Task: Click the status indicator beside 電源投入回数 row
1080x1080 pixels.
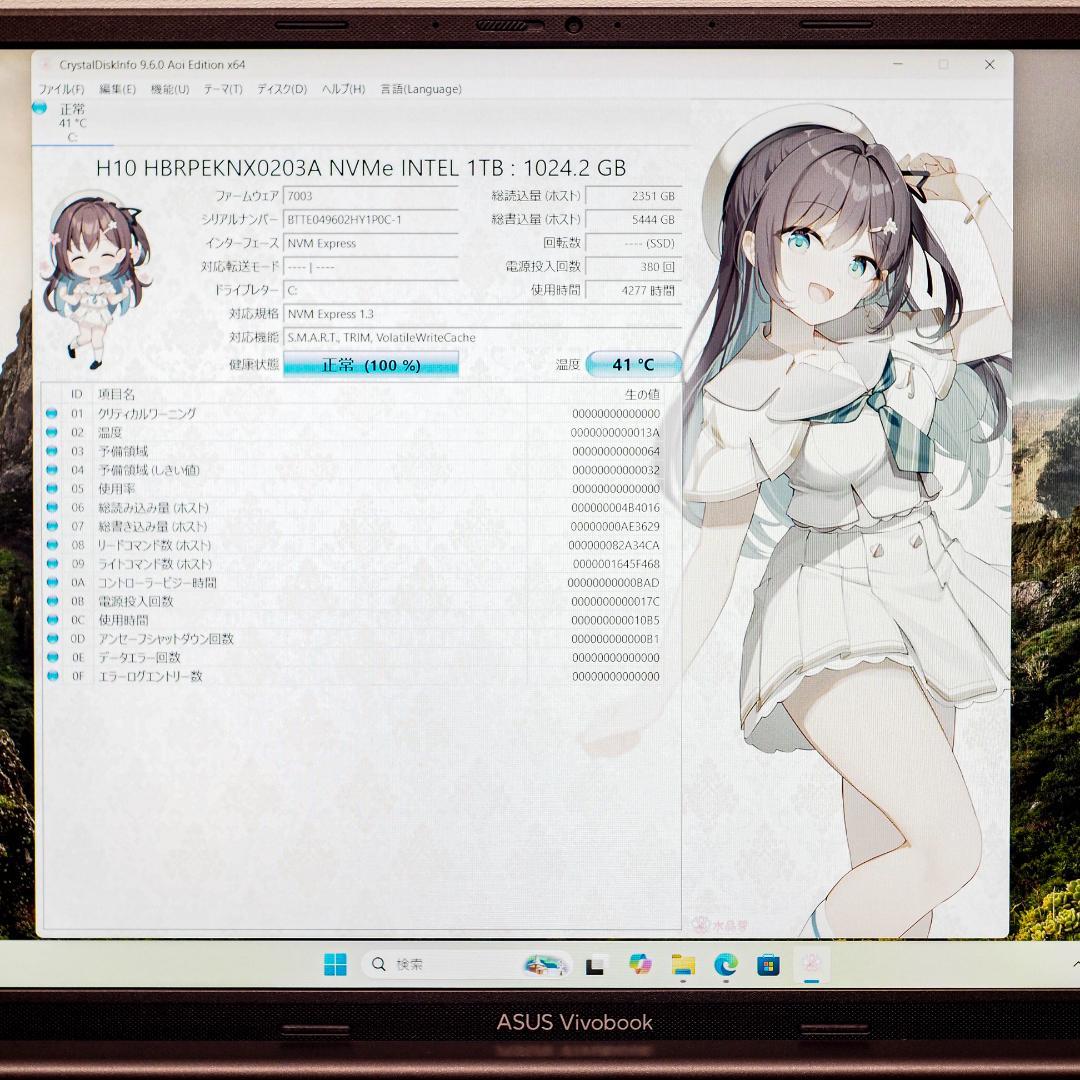Action: pos(52,601)
